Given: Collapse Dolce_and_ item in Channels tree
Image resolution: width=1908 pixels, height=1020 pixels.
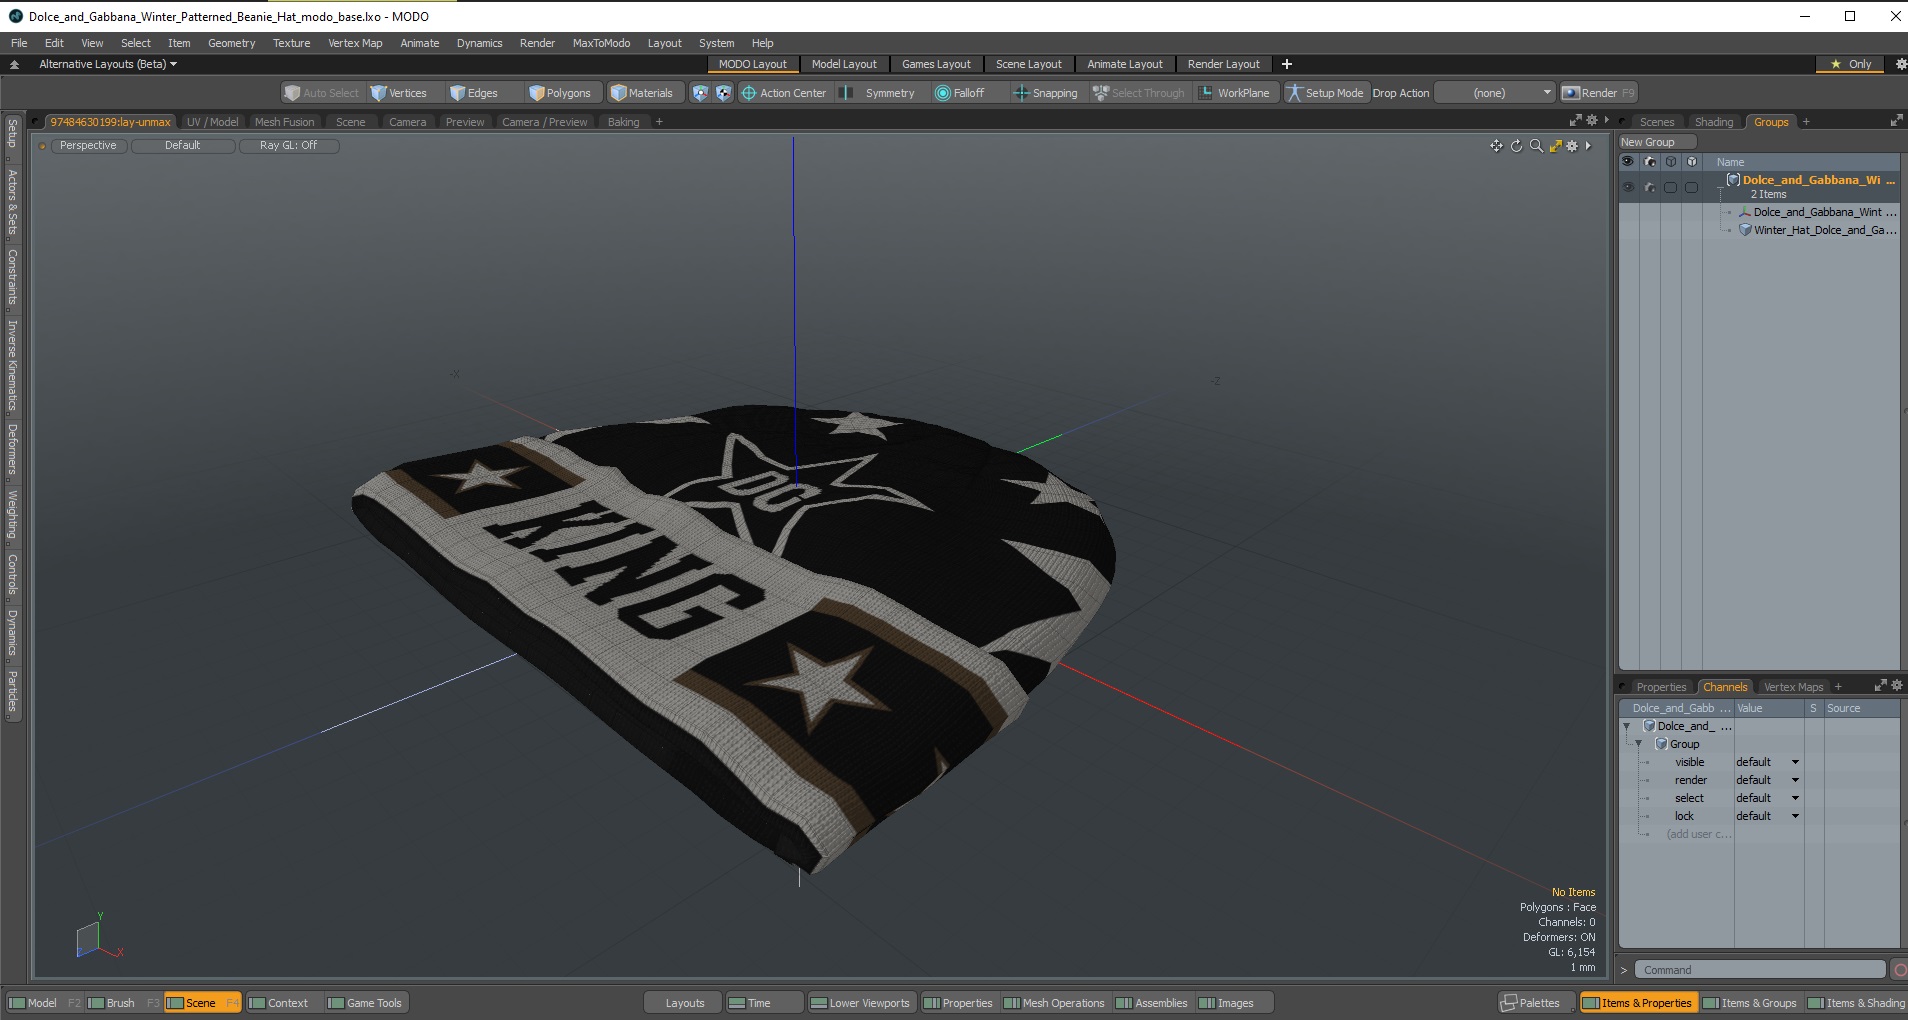Looking at the screenshot, I should [1626, 726].
